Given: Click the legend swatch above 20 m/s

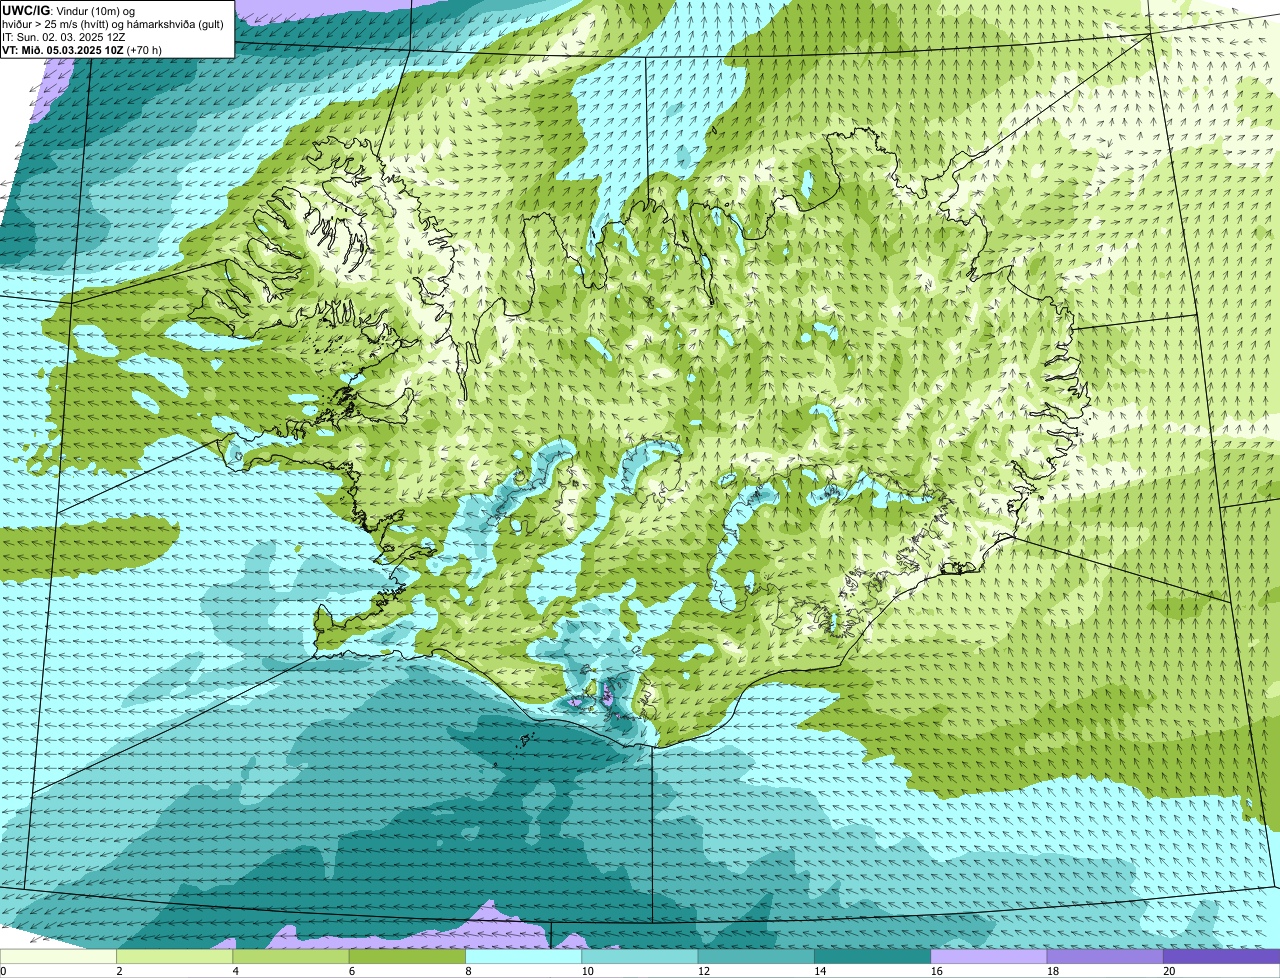Looking at the screenshot, I should pos(1222,956).
